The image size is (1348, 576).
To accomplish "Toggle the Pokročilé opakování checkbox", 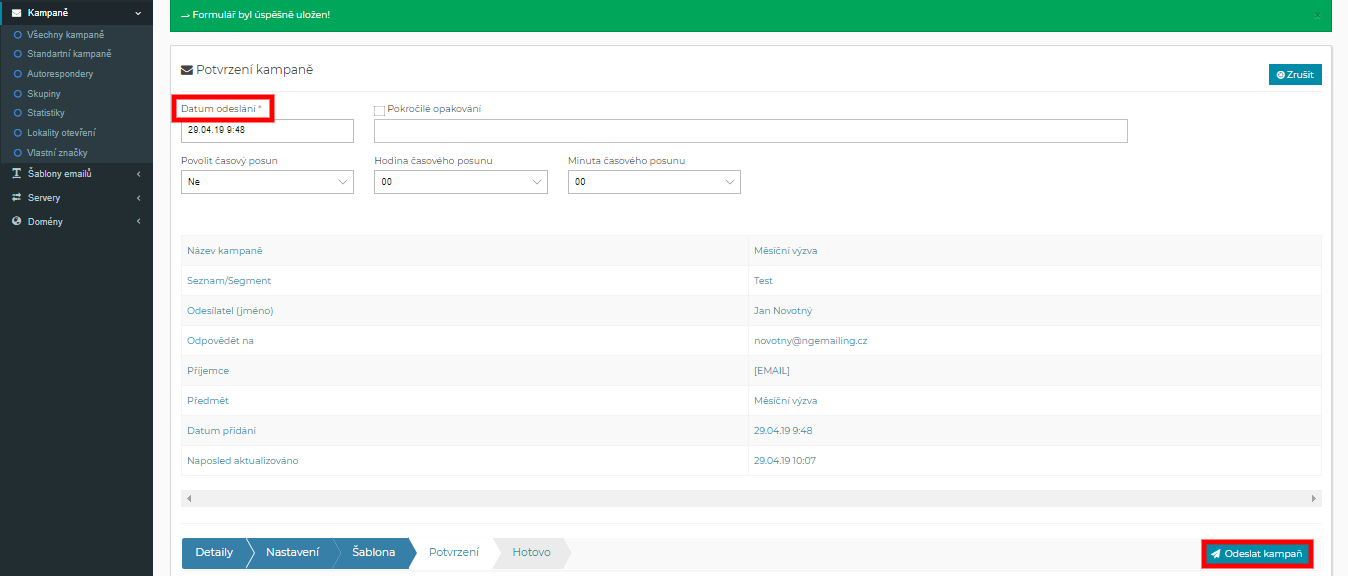I will pos(380,110).
